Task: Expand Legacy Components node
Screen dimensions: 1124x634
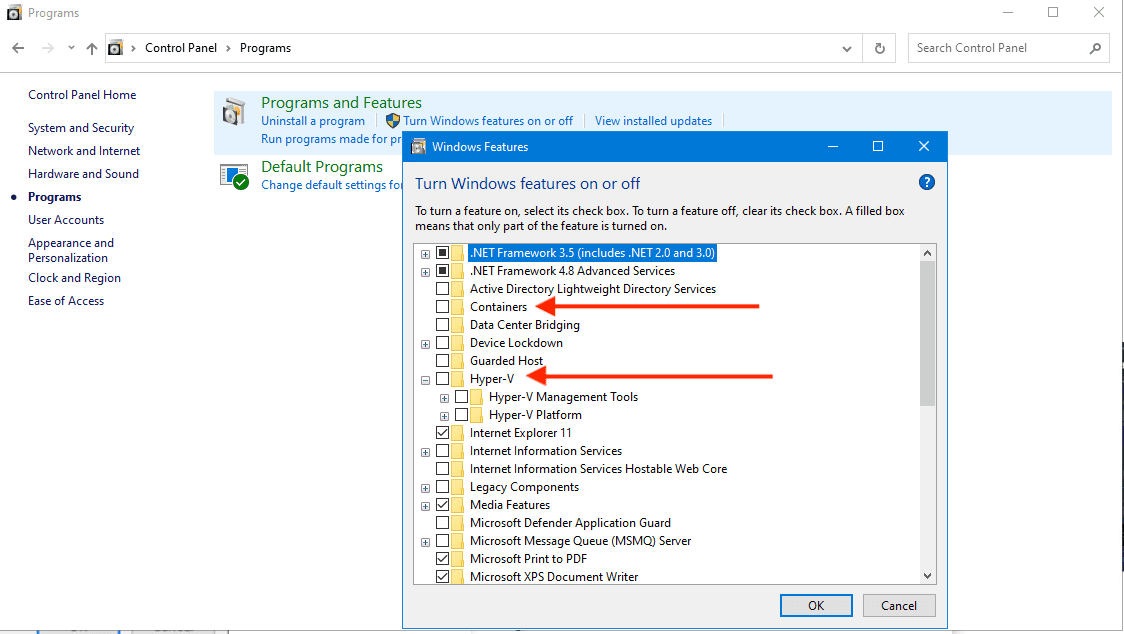Action: coord(425,488)
